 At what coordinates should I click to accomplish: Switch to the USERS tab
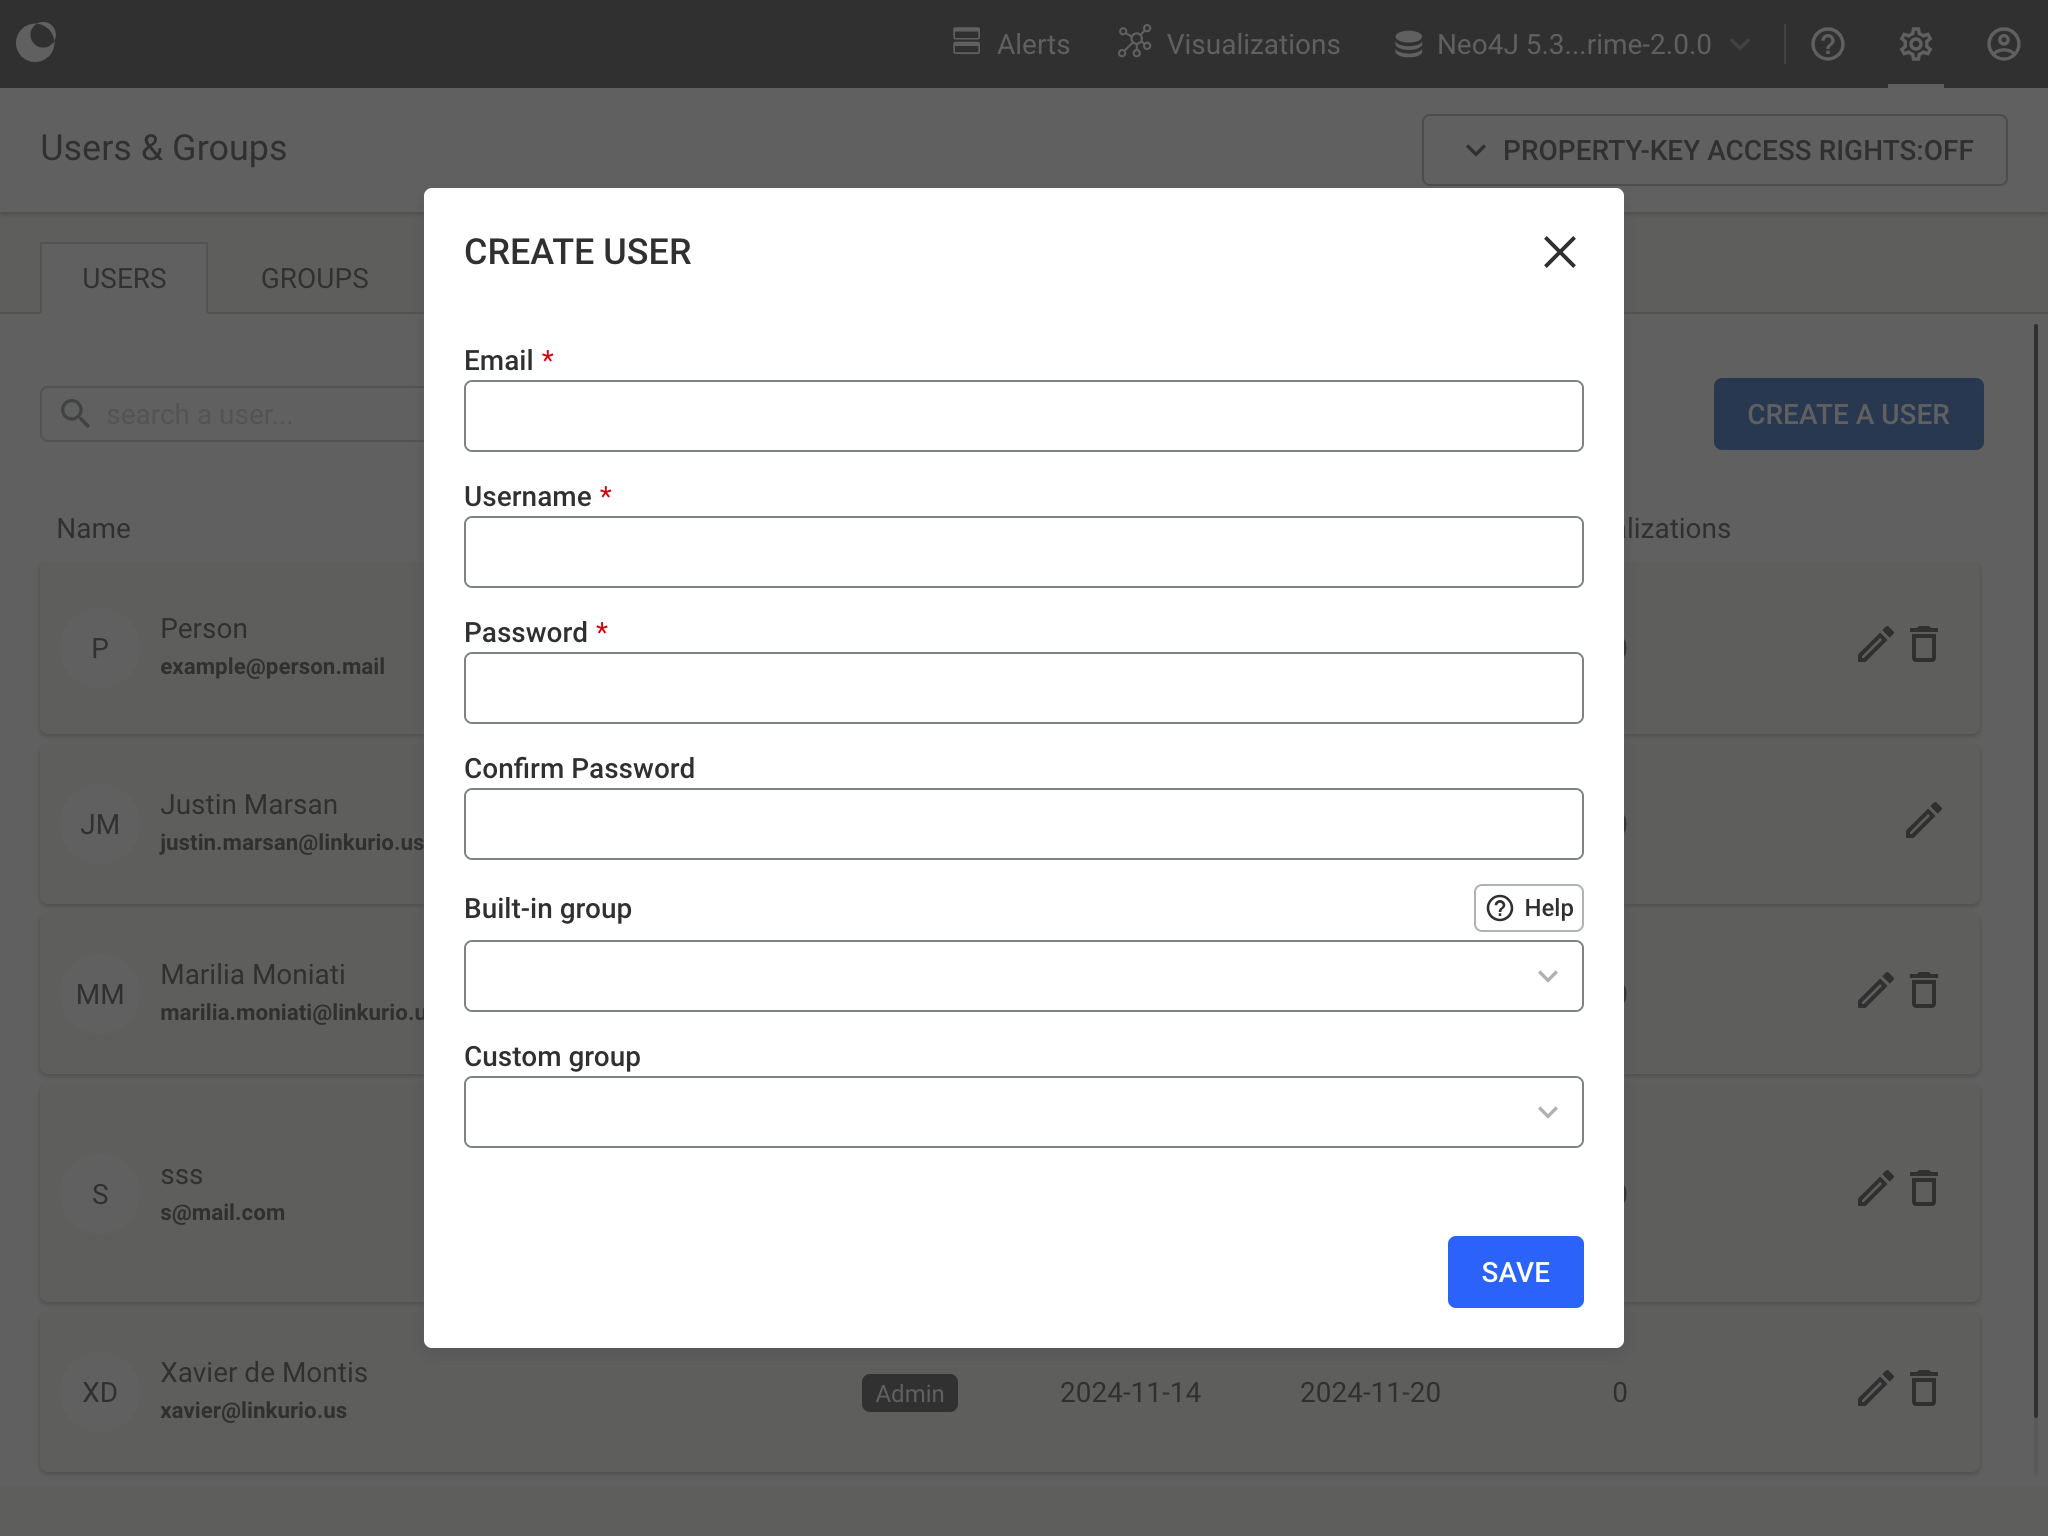coord(124,278)
